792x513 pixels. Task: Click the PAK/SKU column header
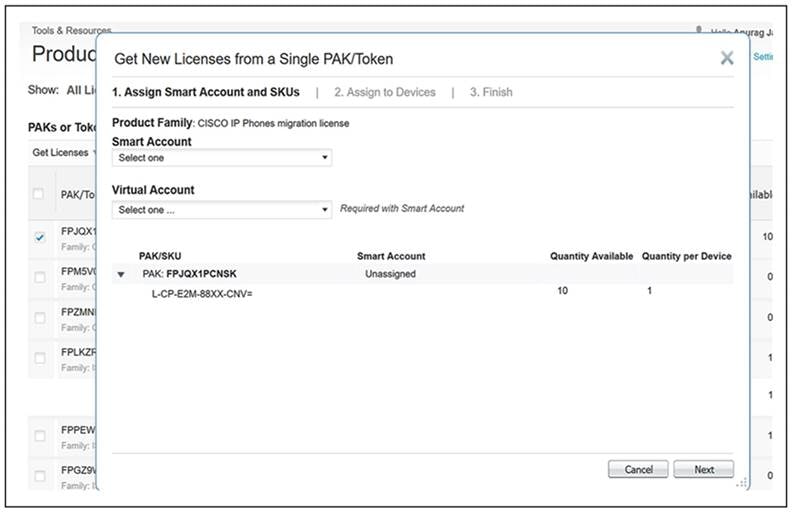pos(160,256)
